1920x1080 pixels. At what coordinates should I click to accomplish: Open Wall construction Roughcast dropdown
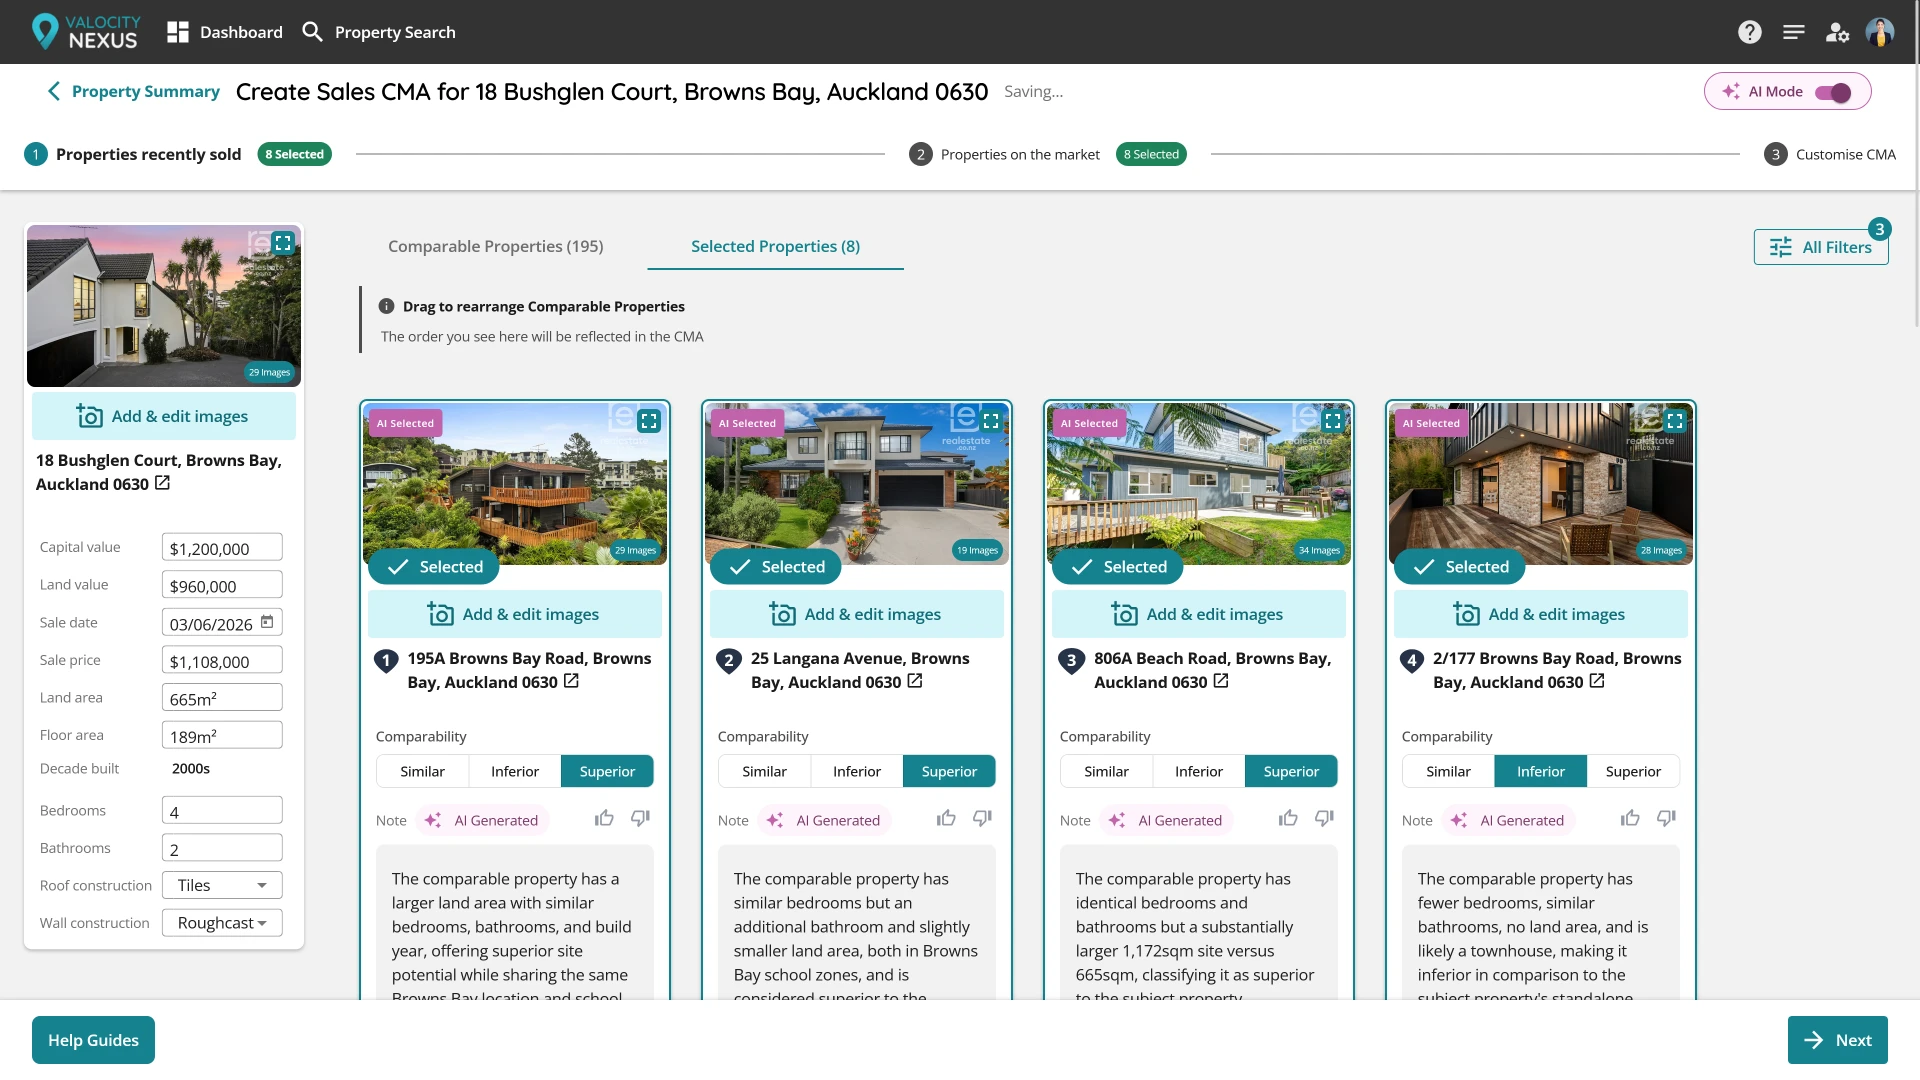pyautogui.click(x=222, y=923)
